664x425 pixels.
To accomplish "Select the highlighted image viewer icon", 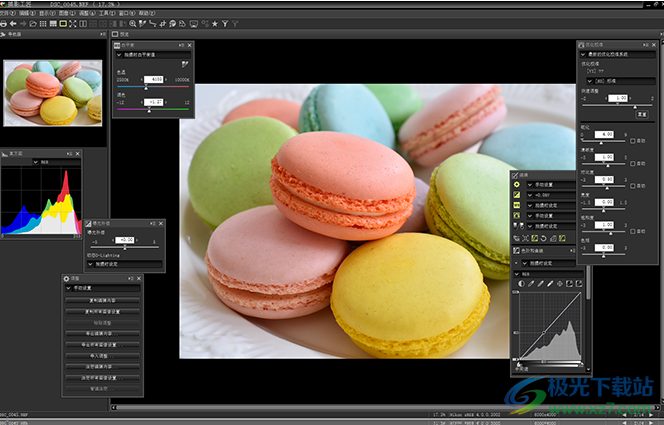I will [x=63, y=24].
